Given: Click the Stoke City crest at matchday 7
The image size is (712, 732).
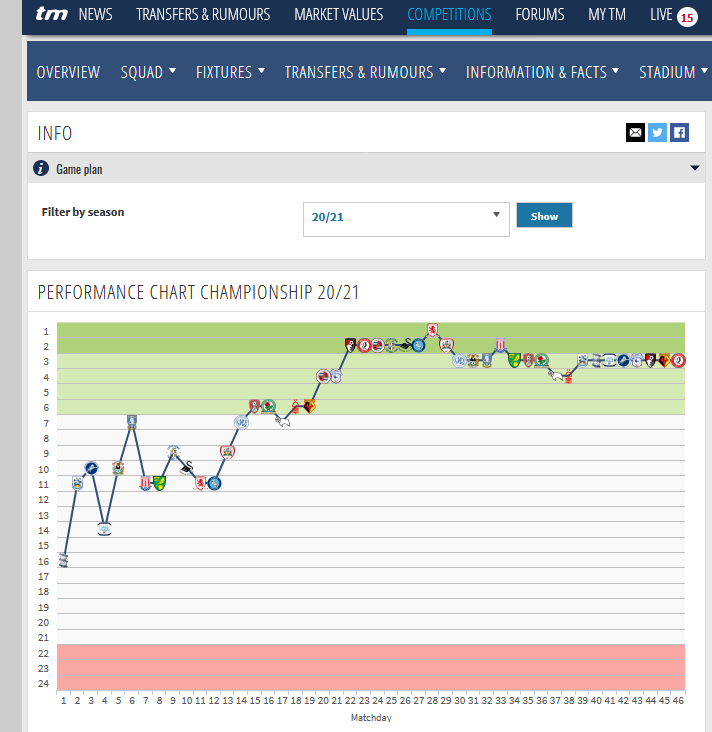Looking at the screenshot, I should click(146, 483).
